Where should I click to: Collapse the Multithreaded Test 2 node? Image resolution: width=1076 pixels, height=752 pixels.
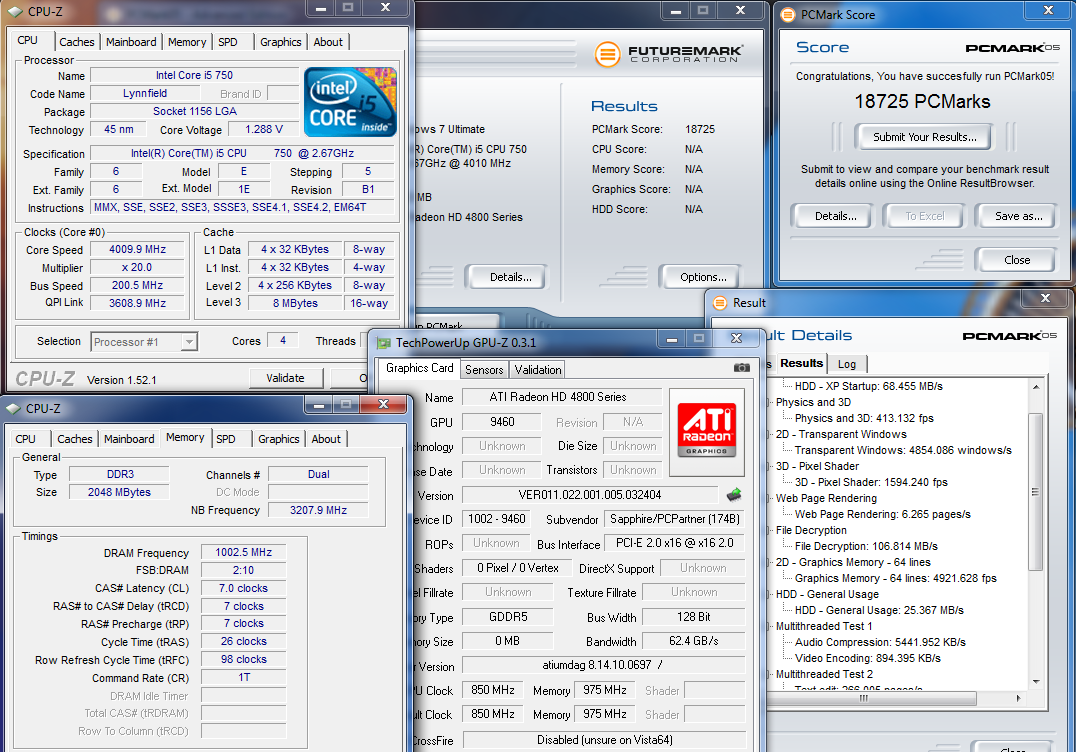point(769,674)
